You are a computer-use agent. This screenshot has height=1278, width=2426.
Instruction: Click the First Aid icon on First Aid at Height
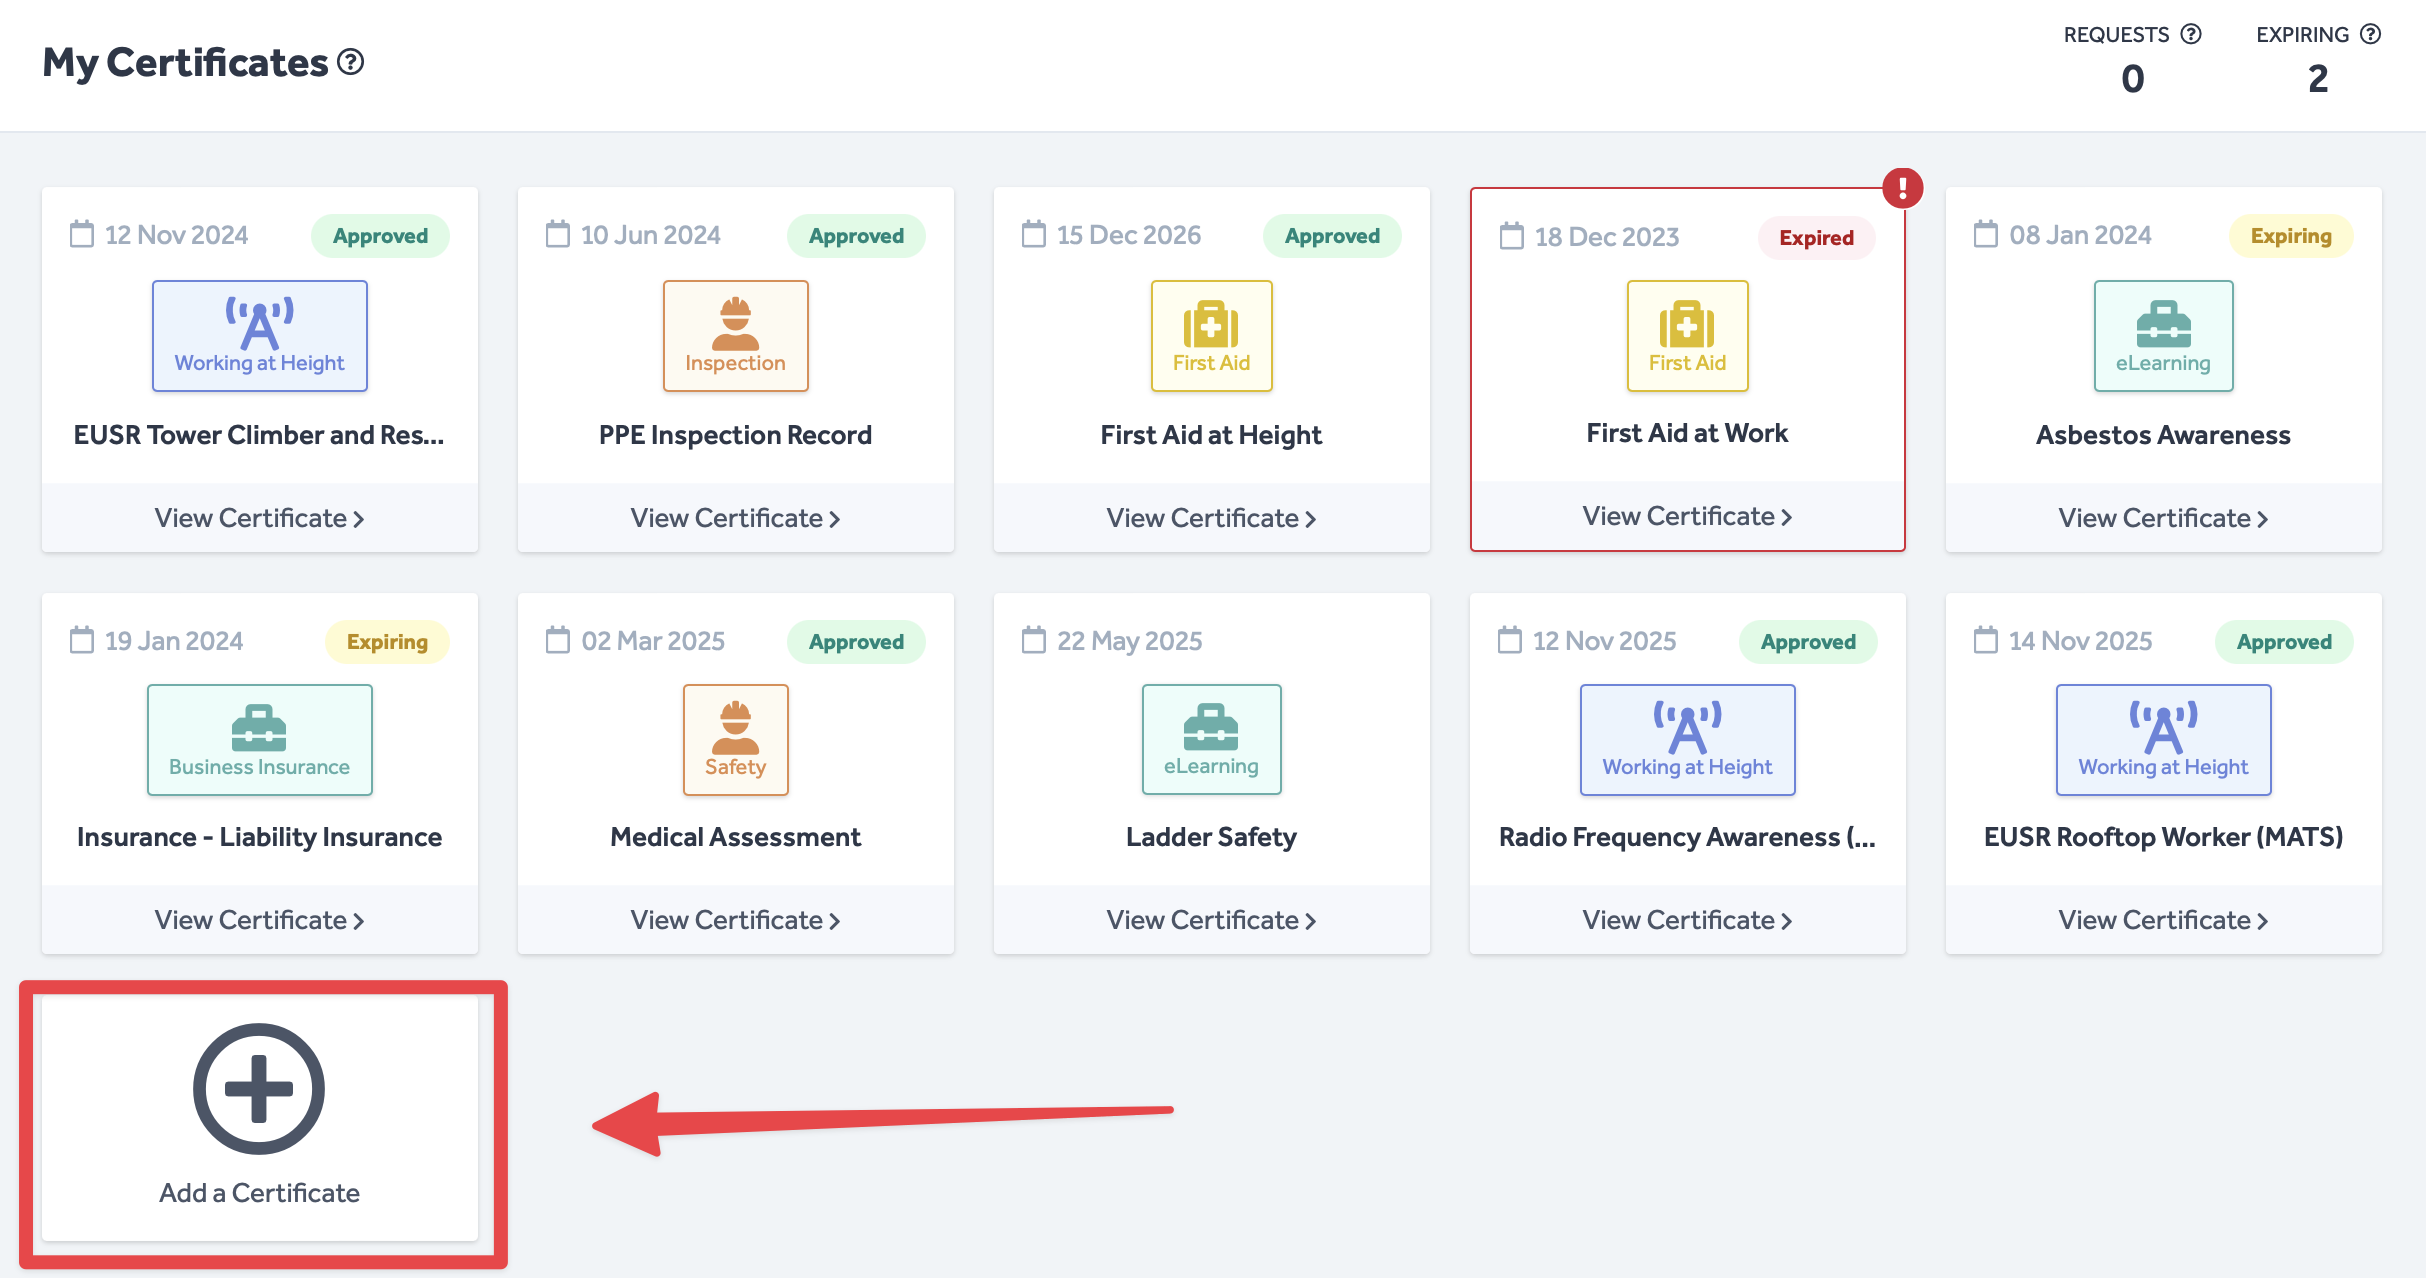tap(1211, 336)
